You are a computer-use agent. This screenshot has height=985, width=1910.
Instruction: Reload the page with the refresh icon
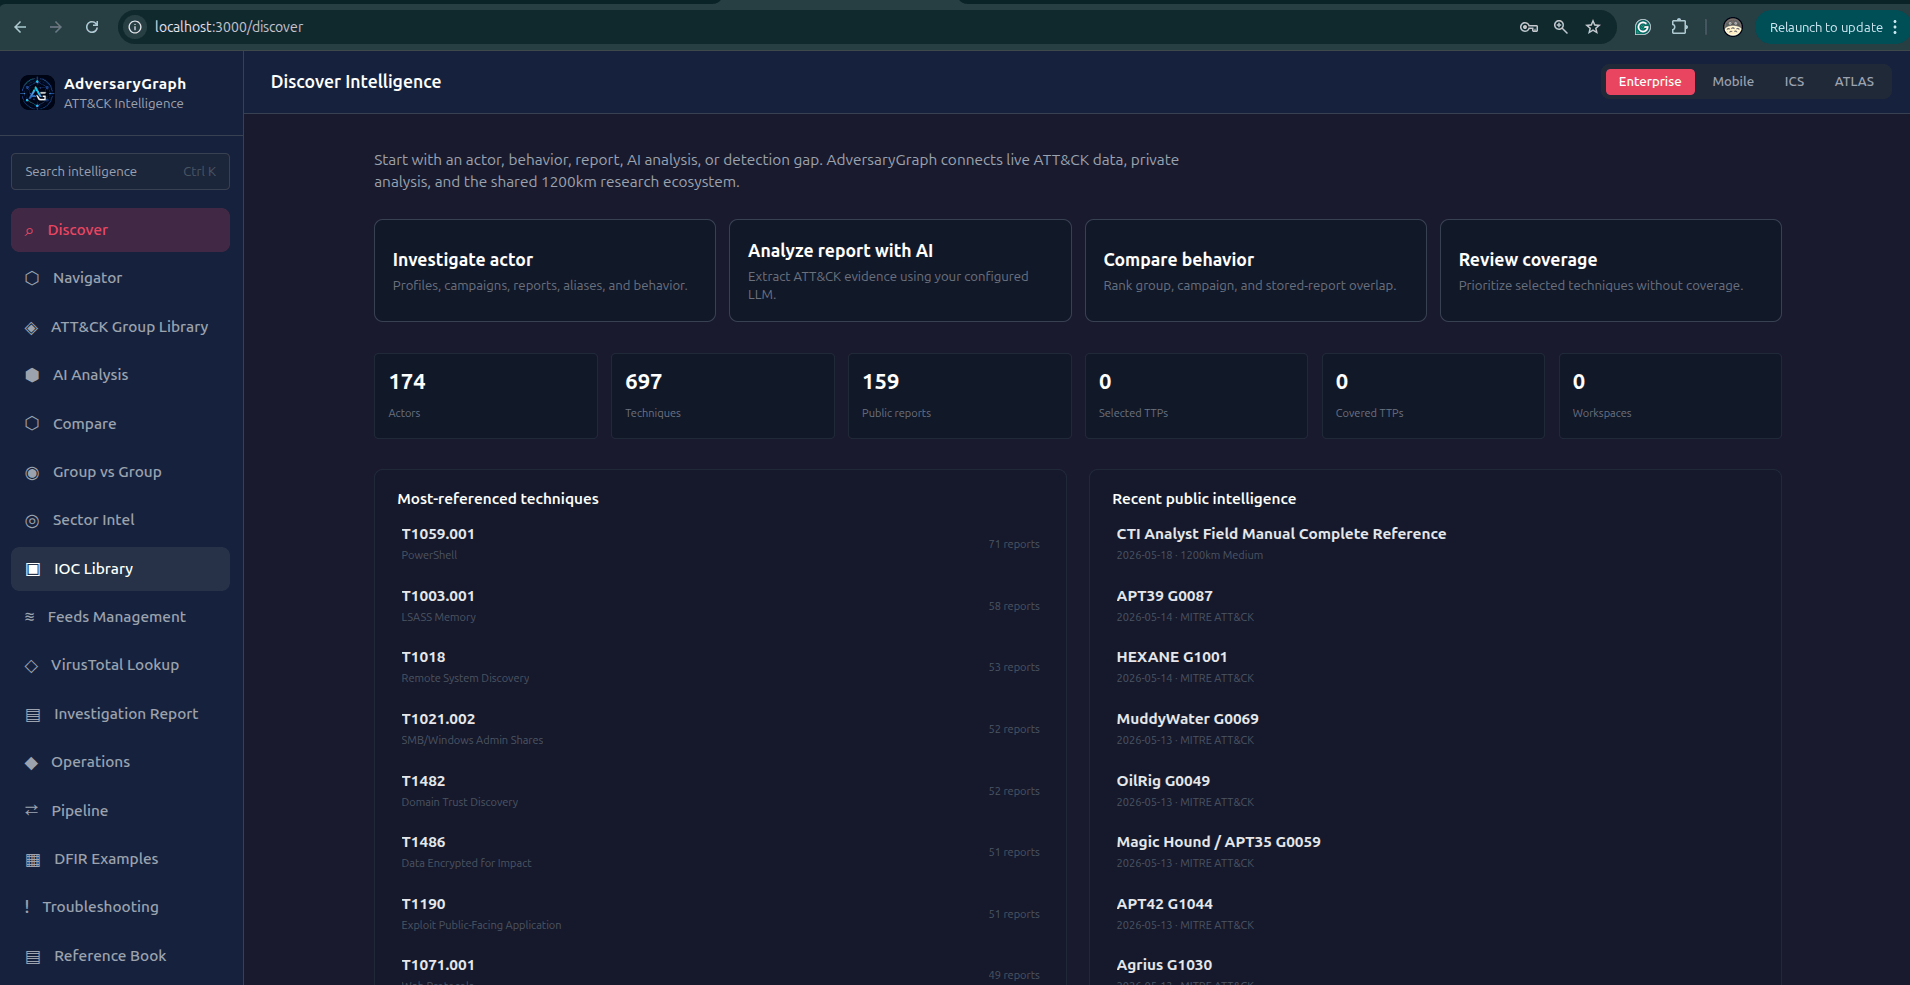(x=92, y=27)
